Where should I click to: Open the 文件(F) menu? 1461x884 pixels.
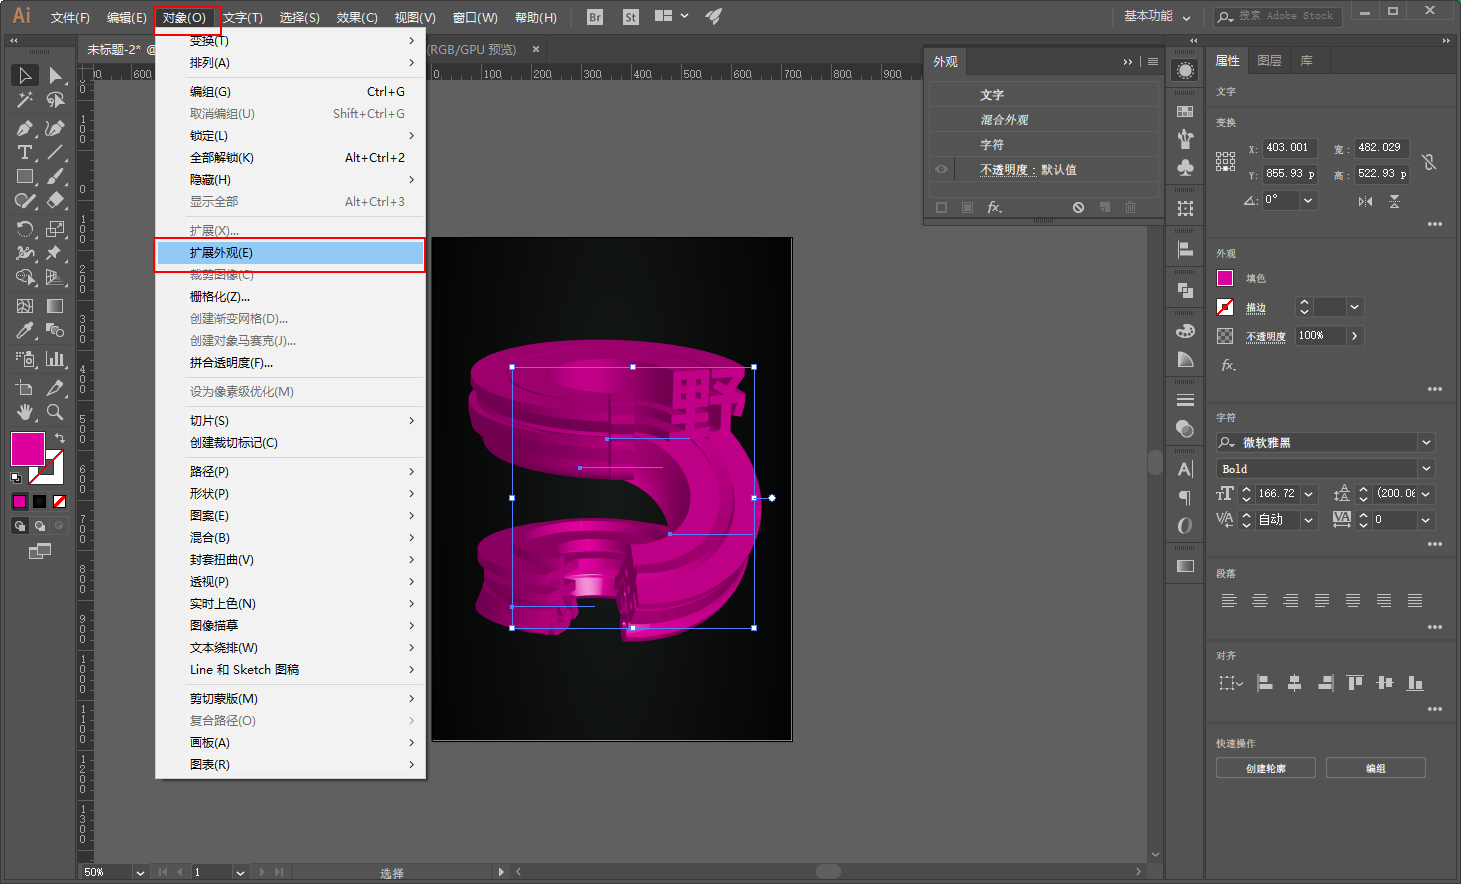click(70, 18)
